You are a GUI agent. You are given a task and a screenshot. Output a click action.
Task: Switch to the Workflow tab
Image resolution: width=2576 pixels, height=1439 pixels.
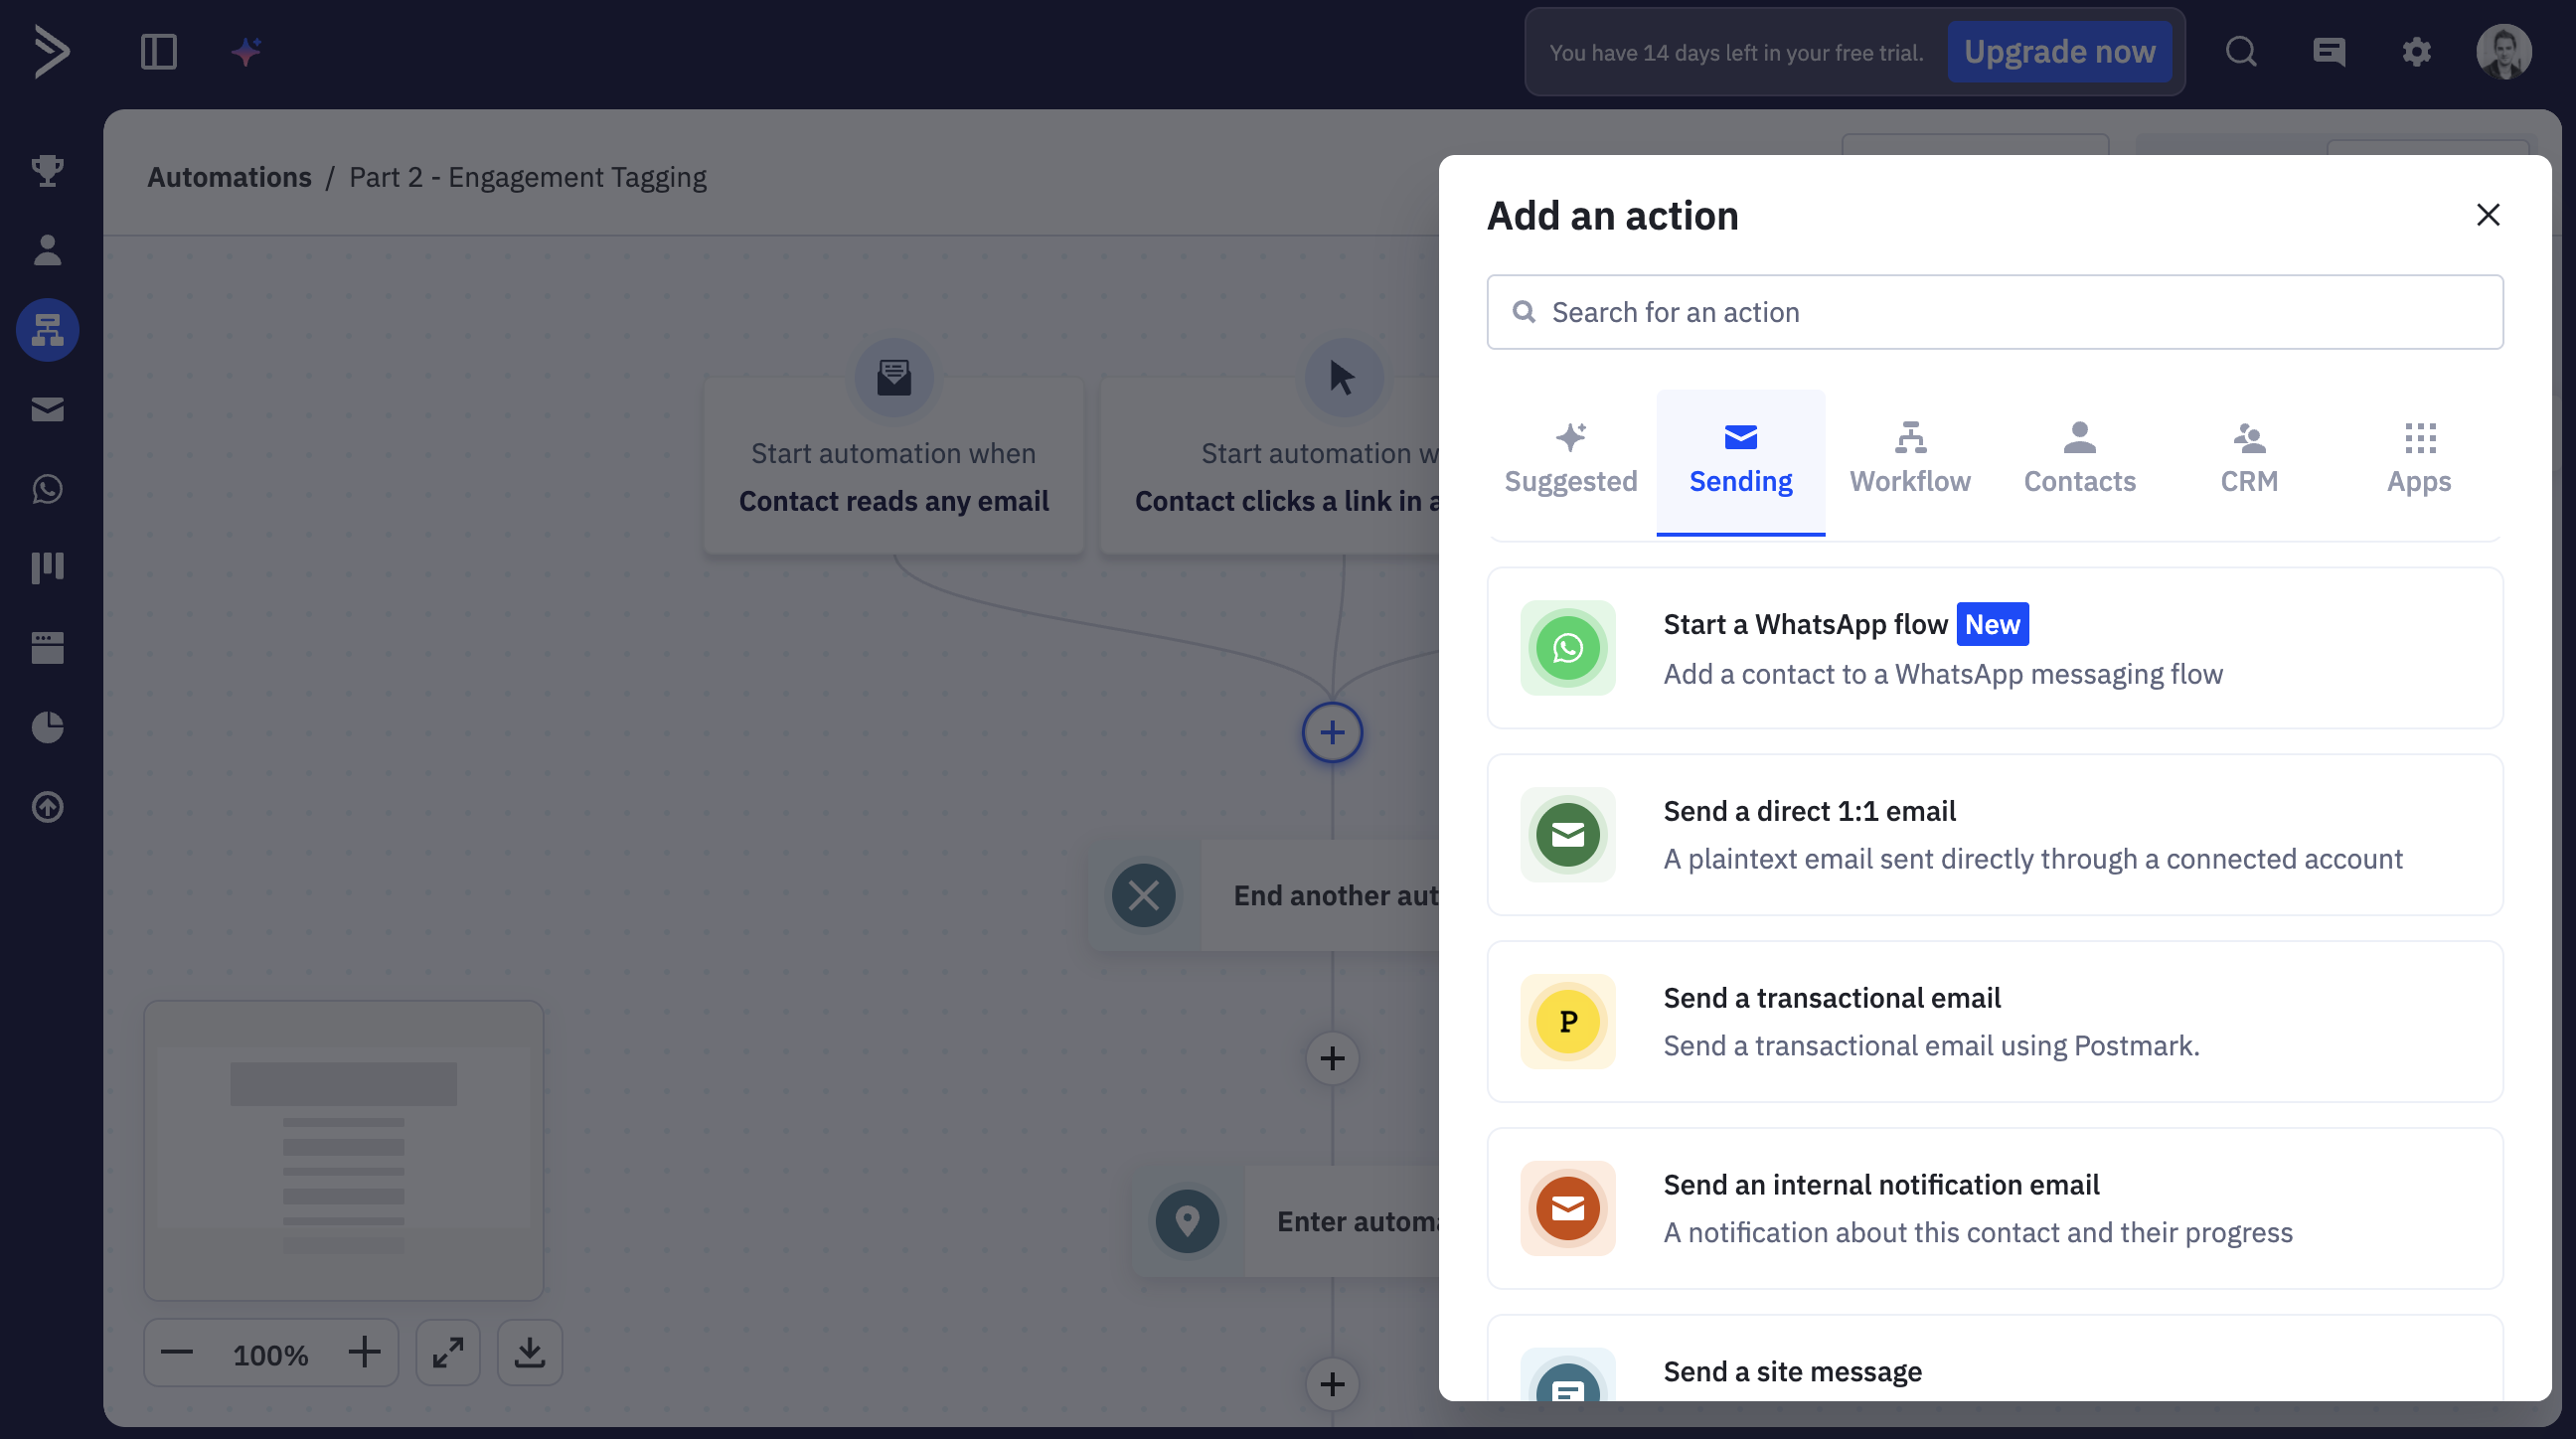coord(1909,460)
